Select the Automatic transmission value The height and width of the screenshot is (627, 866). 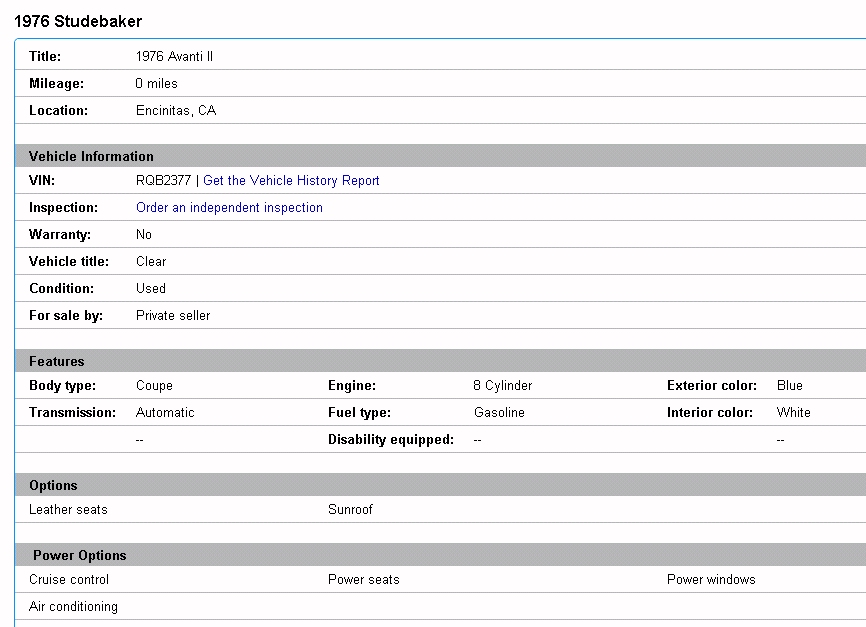pos(165,412)
